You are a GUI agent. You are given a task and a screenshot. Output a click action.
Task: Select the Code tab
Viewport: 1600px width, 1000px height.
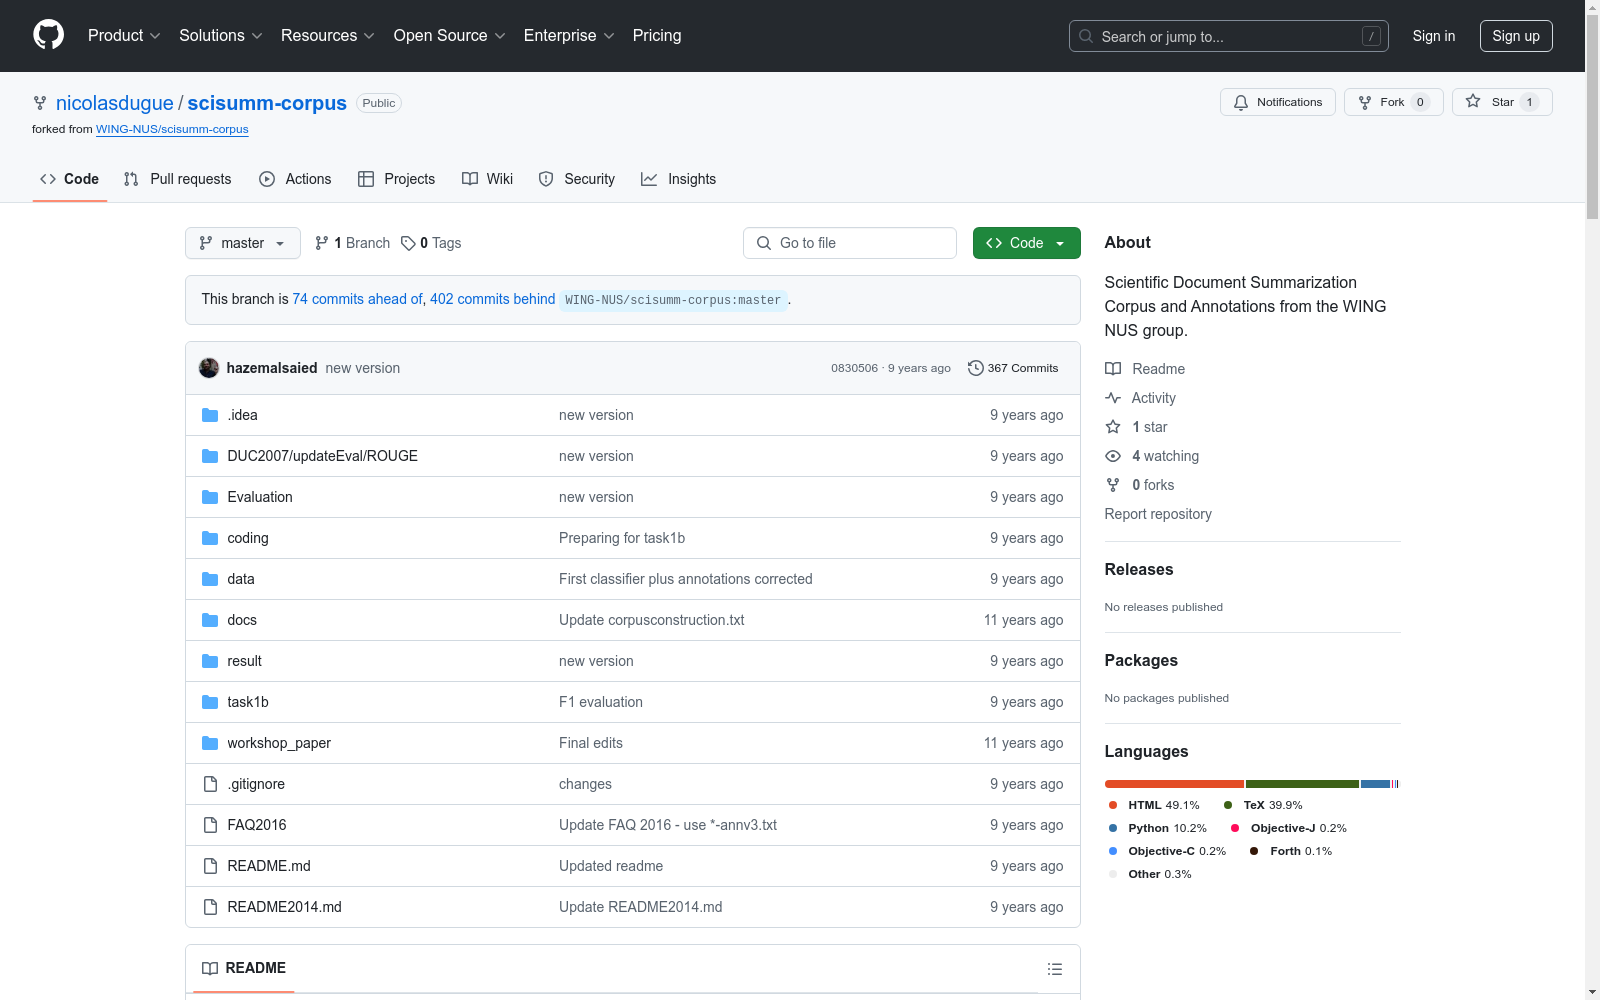[x=70, y=179]
